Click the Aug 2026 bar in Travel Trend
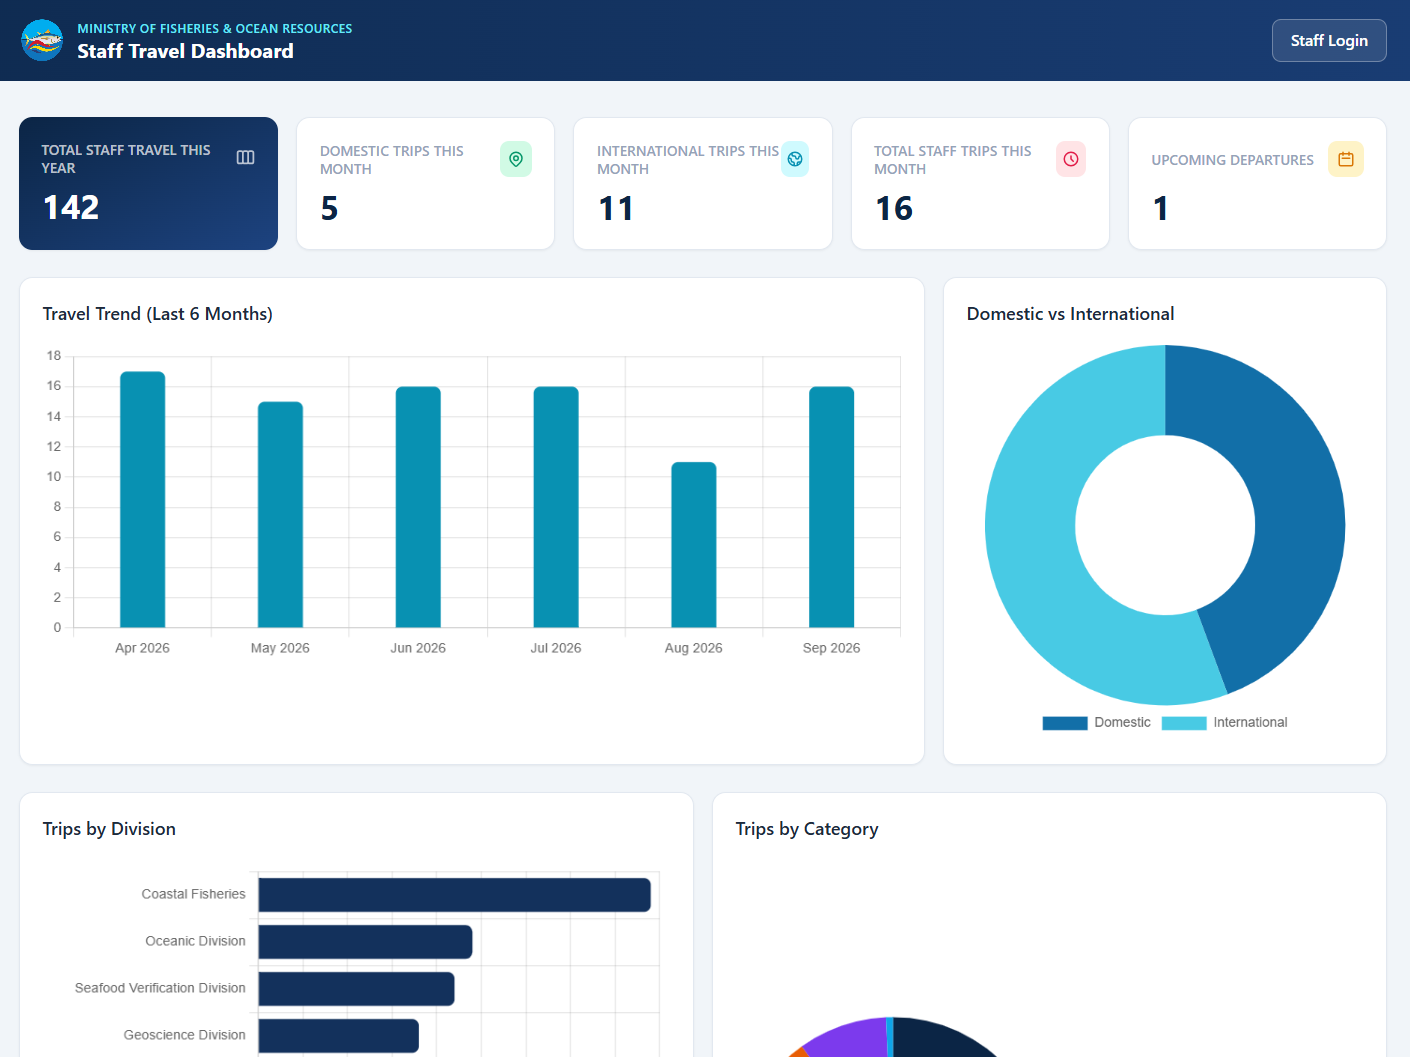 (x=694, y=545)
